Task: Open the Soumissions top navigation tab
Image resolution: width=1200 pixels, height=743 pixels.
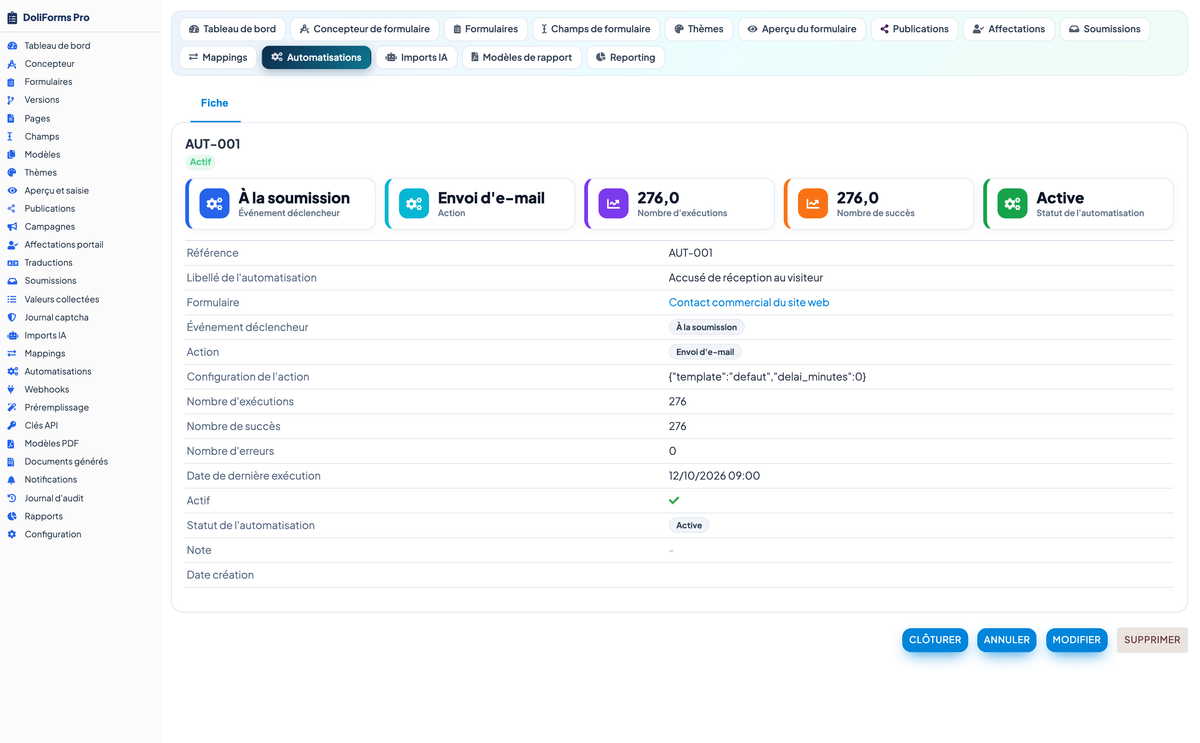Action: [1104, 29]
